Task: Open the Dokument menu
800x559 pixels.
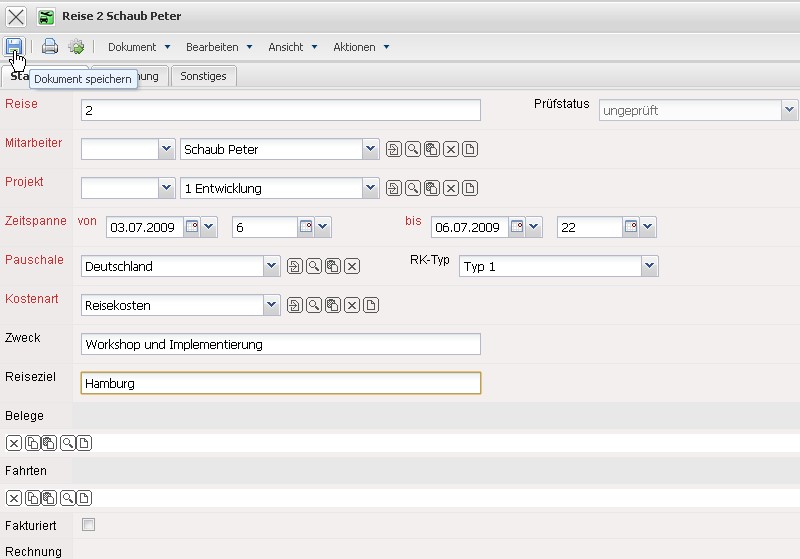Action: click(x=138, y=47)
